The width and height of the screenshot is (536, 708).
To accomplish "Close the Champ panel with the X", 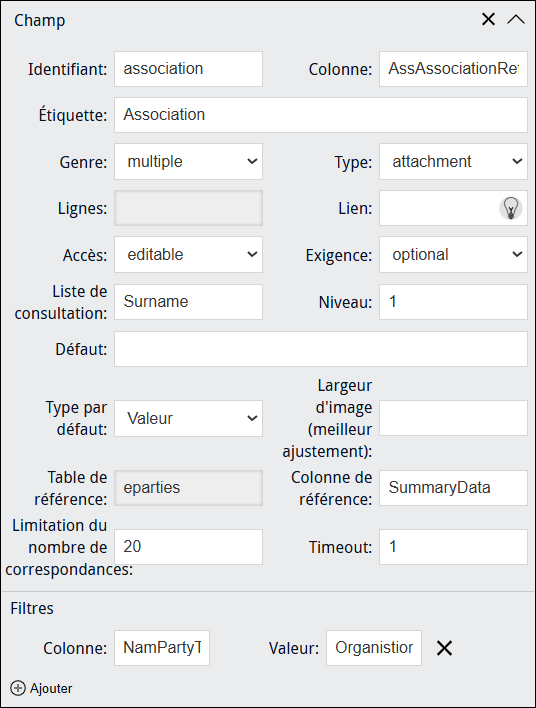I will (x=488, y=19).
